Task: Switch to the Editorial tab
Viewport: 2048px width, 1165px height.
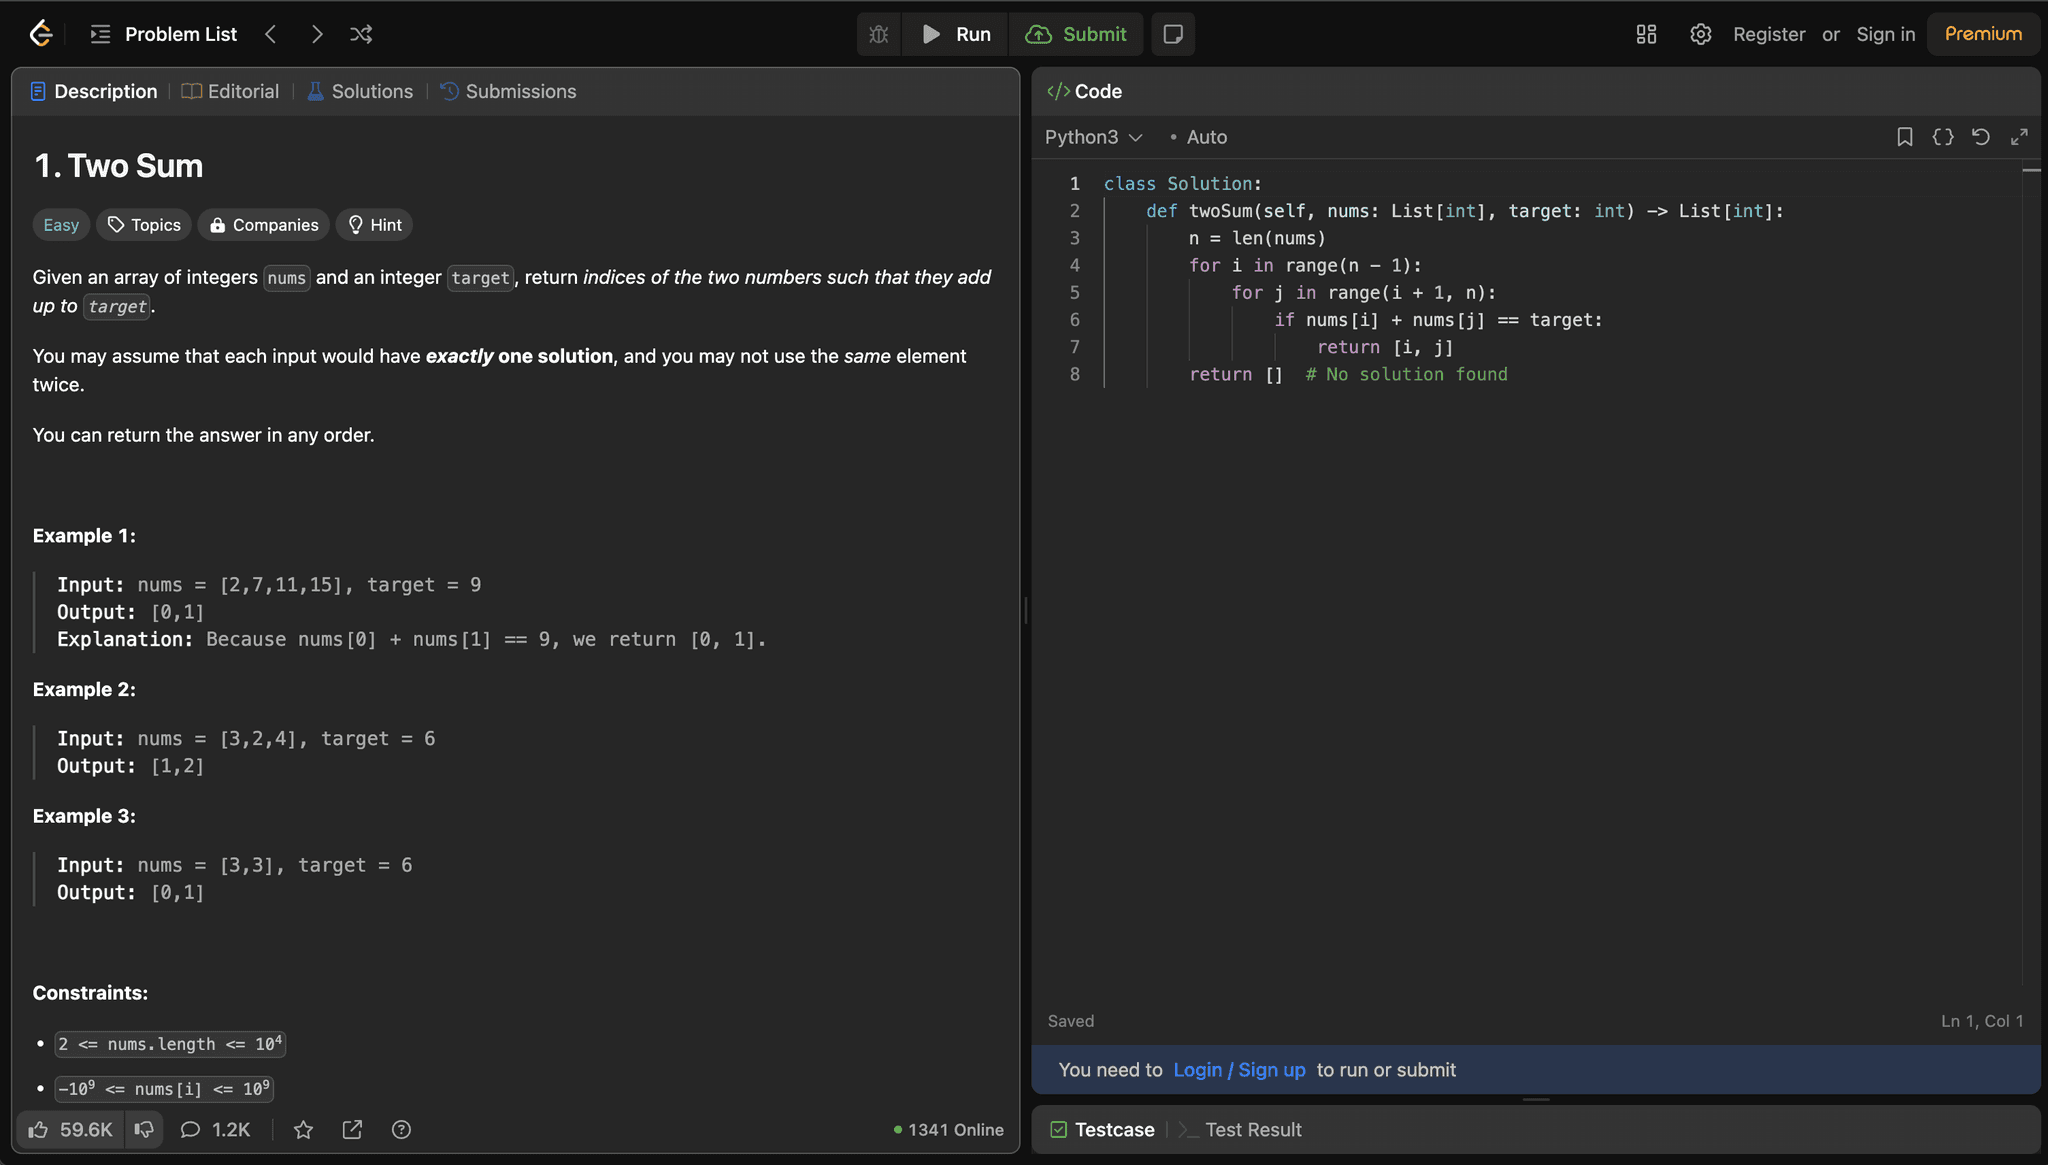Action: tap(230, 91)
